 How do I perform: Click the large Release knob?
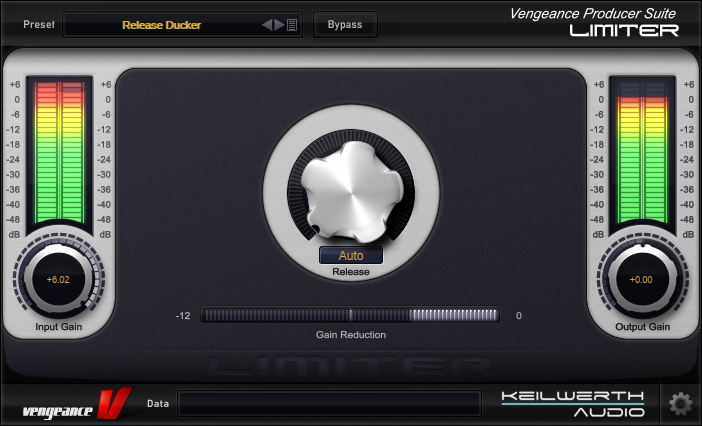pos(351,185)
